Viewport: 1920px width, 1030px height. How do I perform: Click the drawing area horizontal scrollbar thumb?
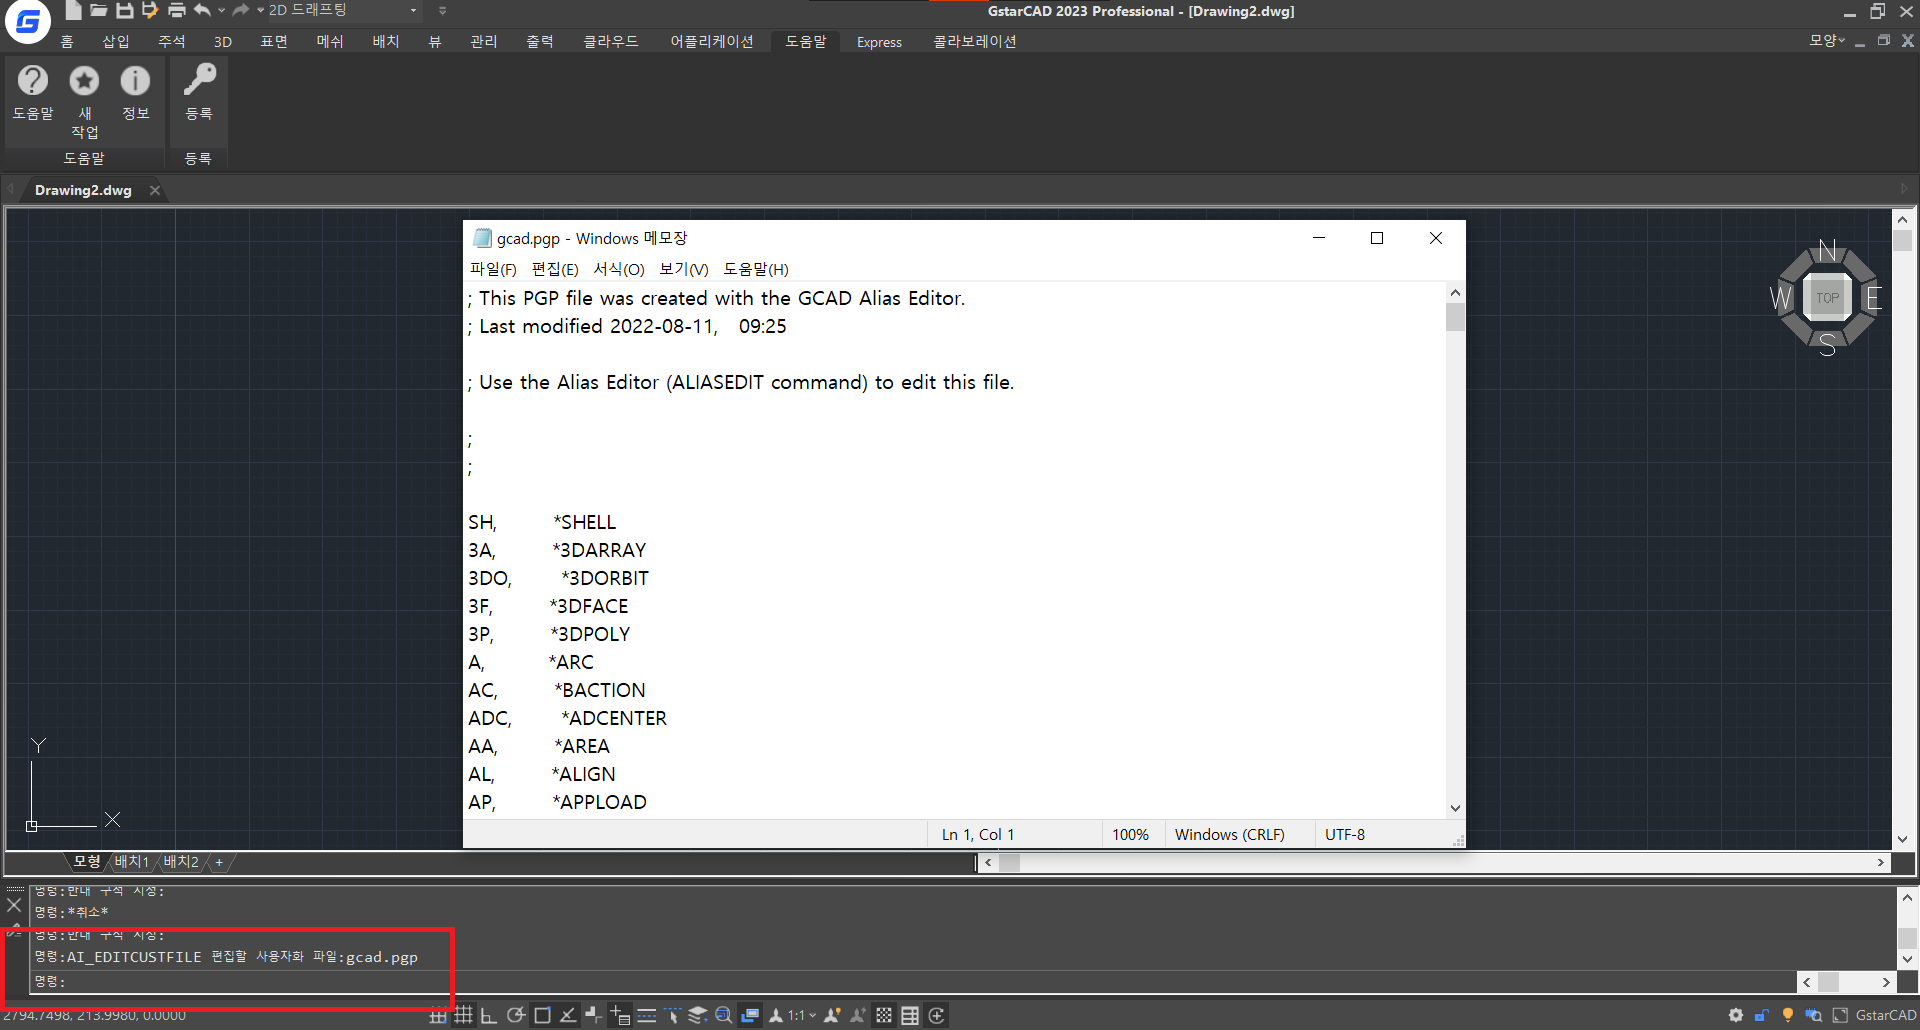point(1009,862)
